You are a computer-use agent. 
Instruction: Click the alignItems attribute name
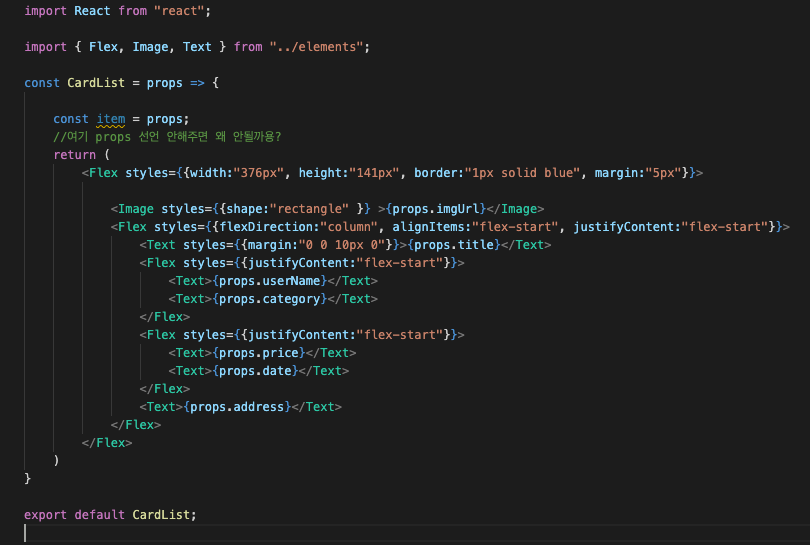click(428, 227)
